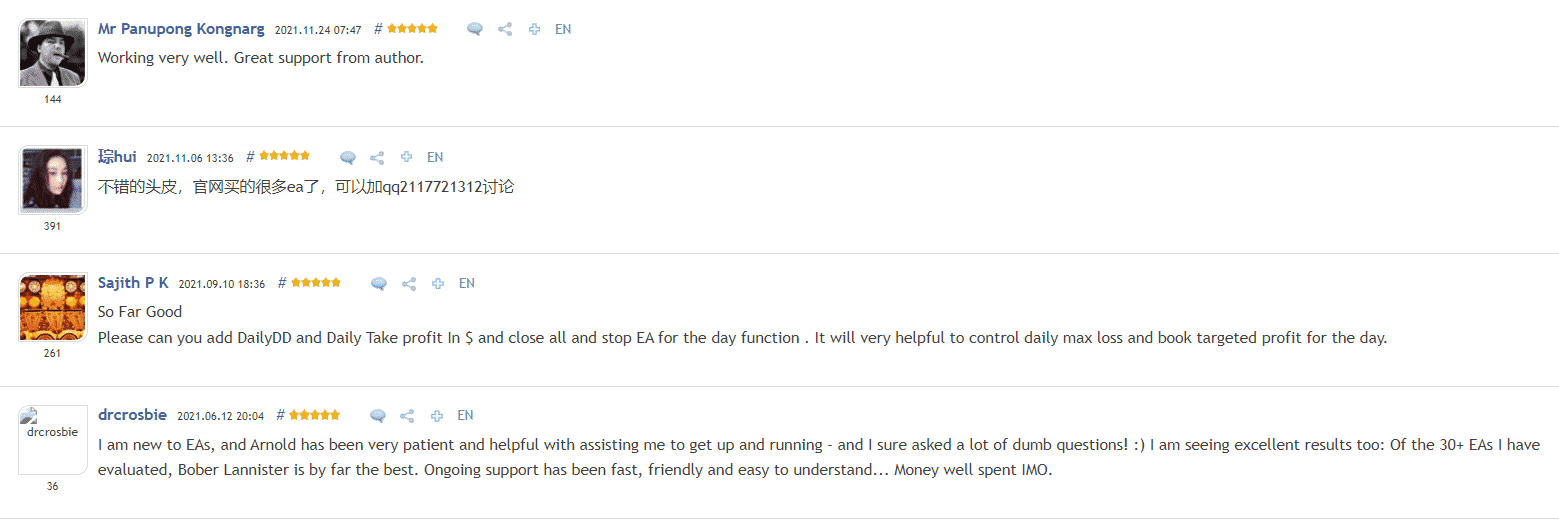1559x523 pixels.
Task: Click Mr Panupong Kongnarg's avatar photo
Action: [x=53, y=53]
